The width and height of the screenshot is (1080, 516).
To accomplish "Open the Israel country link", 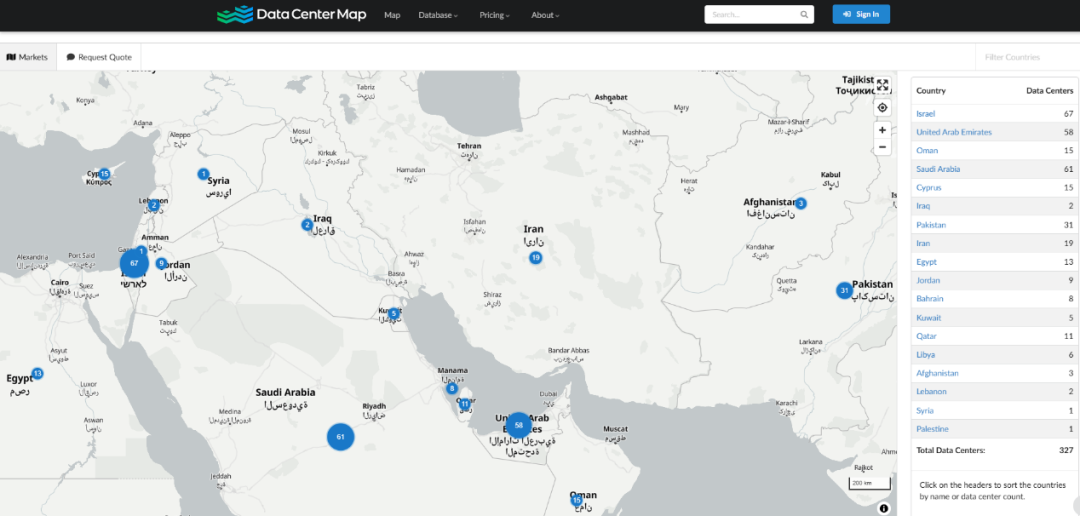I will [925, 114].
